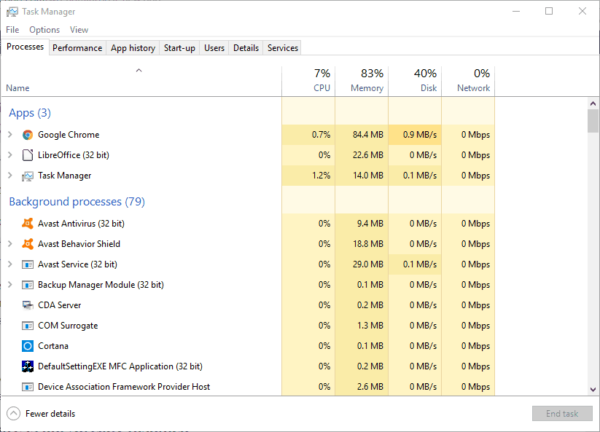Click the DefaultSettingEXE MFC Application icon

27,366
